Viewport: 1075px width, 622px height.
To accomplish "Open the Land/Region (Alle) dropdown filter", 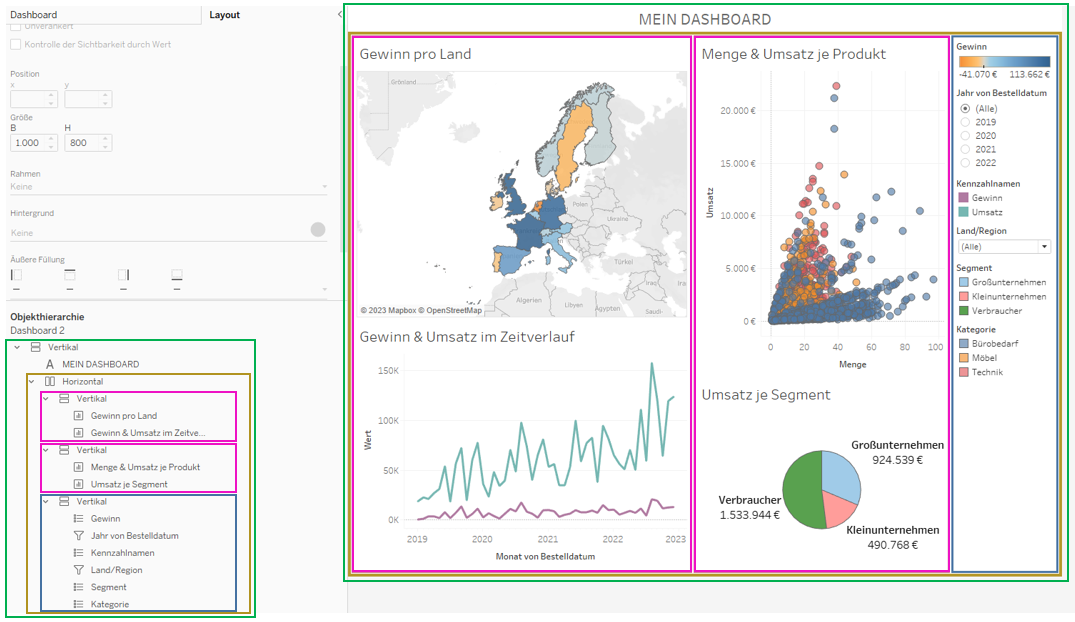I will [x=1003, y=246].
